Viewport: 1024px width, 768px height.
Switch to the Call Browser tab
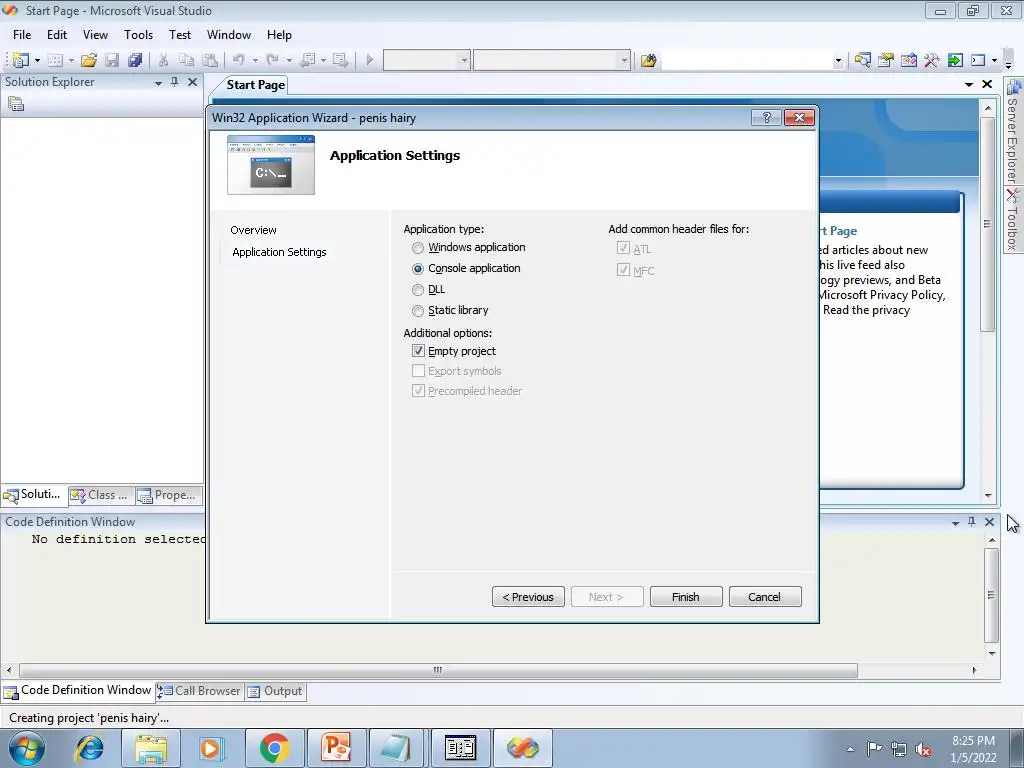[200, 691]
